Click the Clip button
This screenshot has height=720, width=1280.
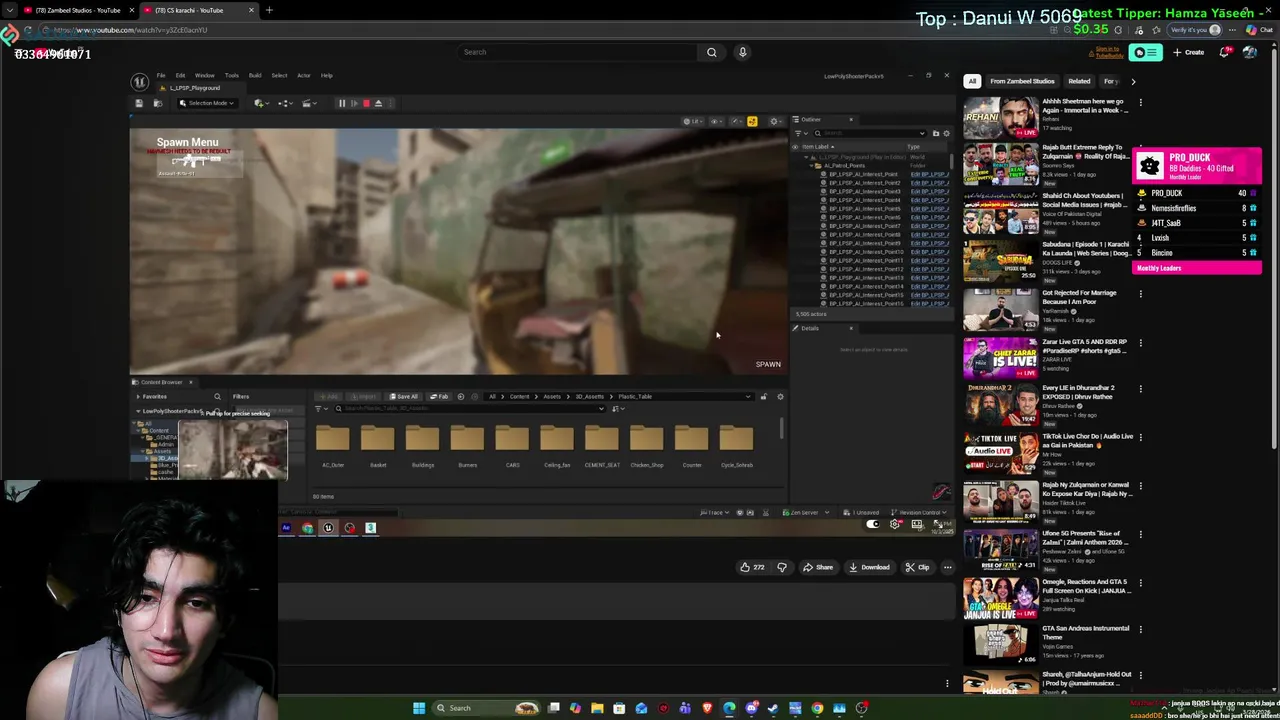917,567
